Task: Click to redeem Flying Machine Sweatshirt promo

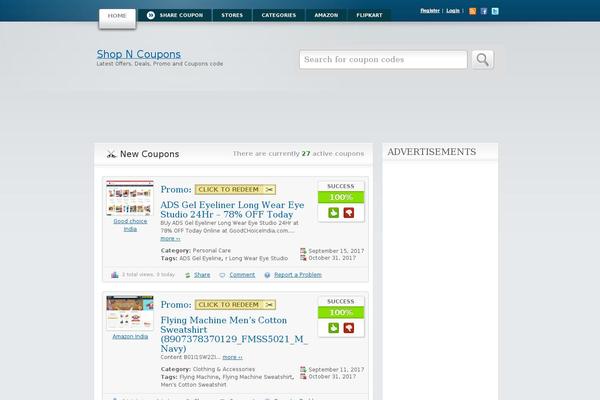Action: pyautogui.click(x=235, y=305)
